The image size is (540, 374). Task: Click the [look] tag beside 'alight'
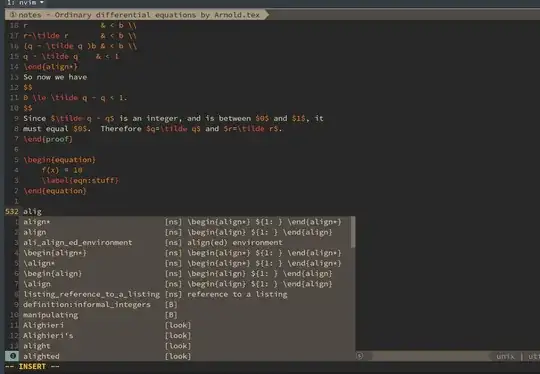(178, 346)
